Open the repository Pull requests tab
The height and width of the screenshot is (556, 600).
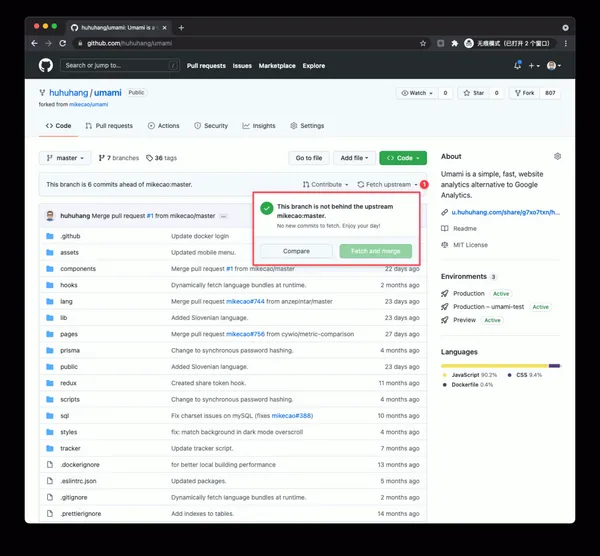(109, 126)
